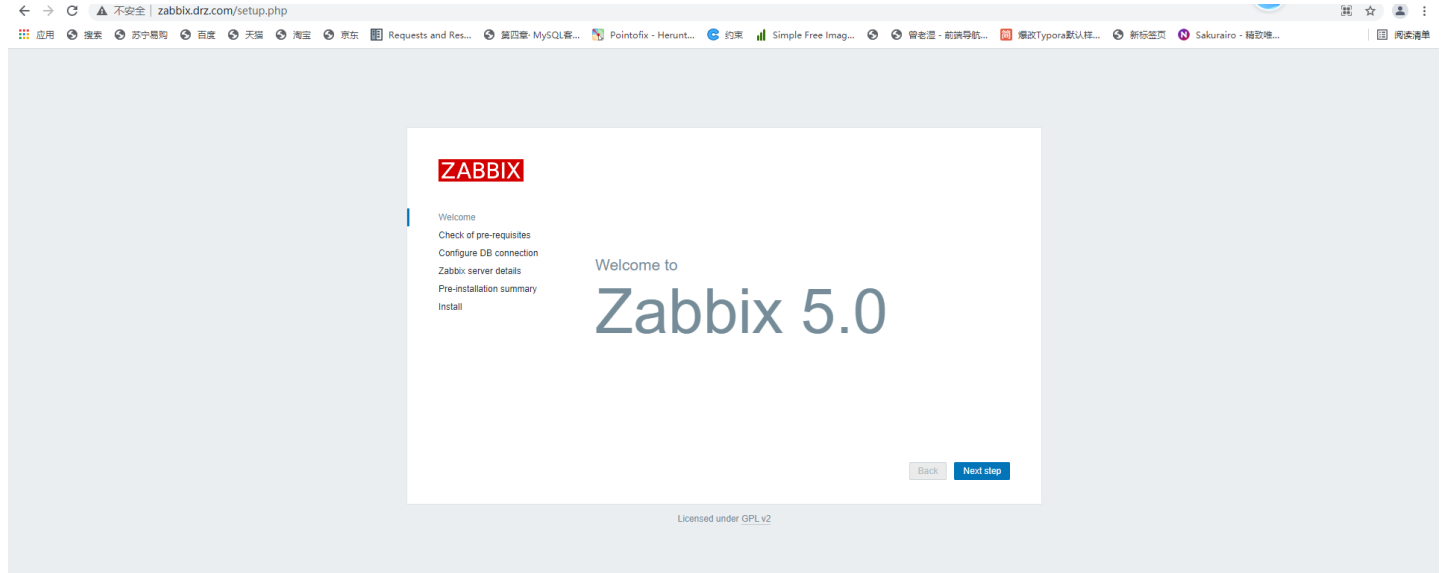Select Check of pre-requisites step
The image size is (1442, 573).
(x=484, y=235)
